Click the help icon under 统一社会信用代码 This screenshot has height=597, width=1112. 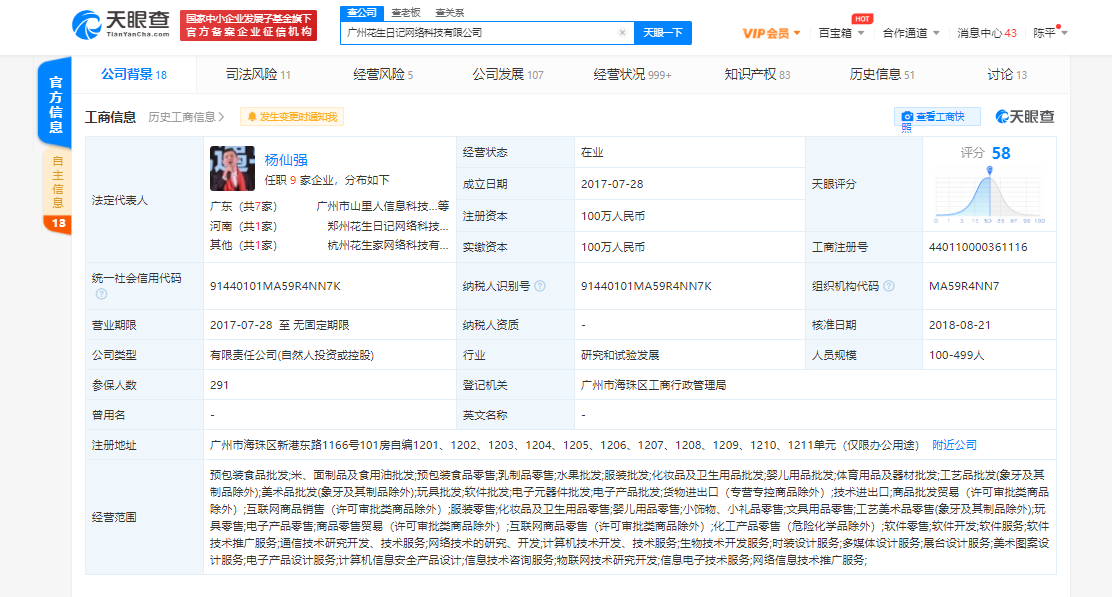click(x=101, y=294)
